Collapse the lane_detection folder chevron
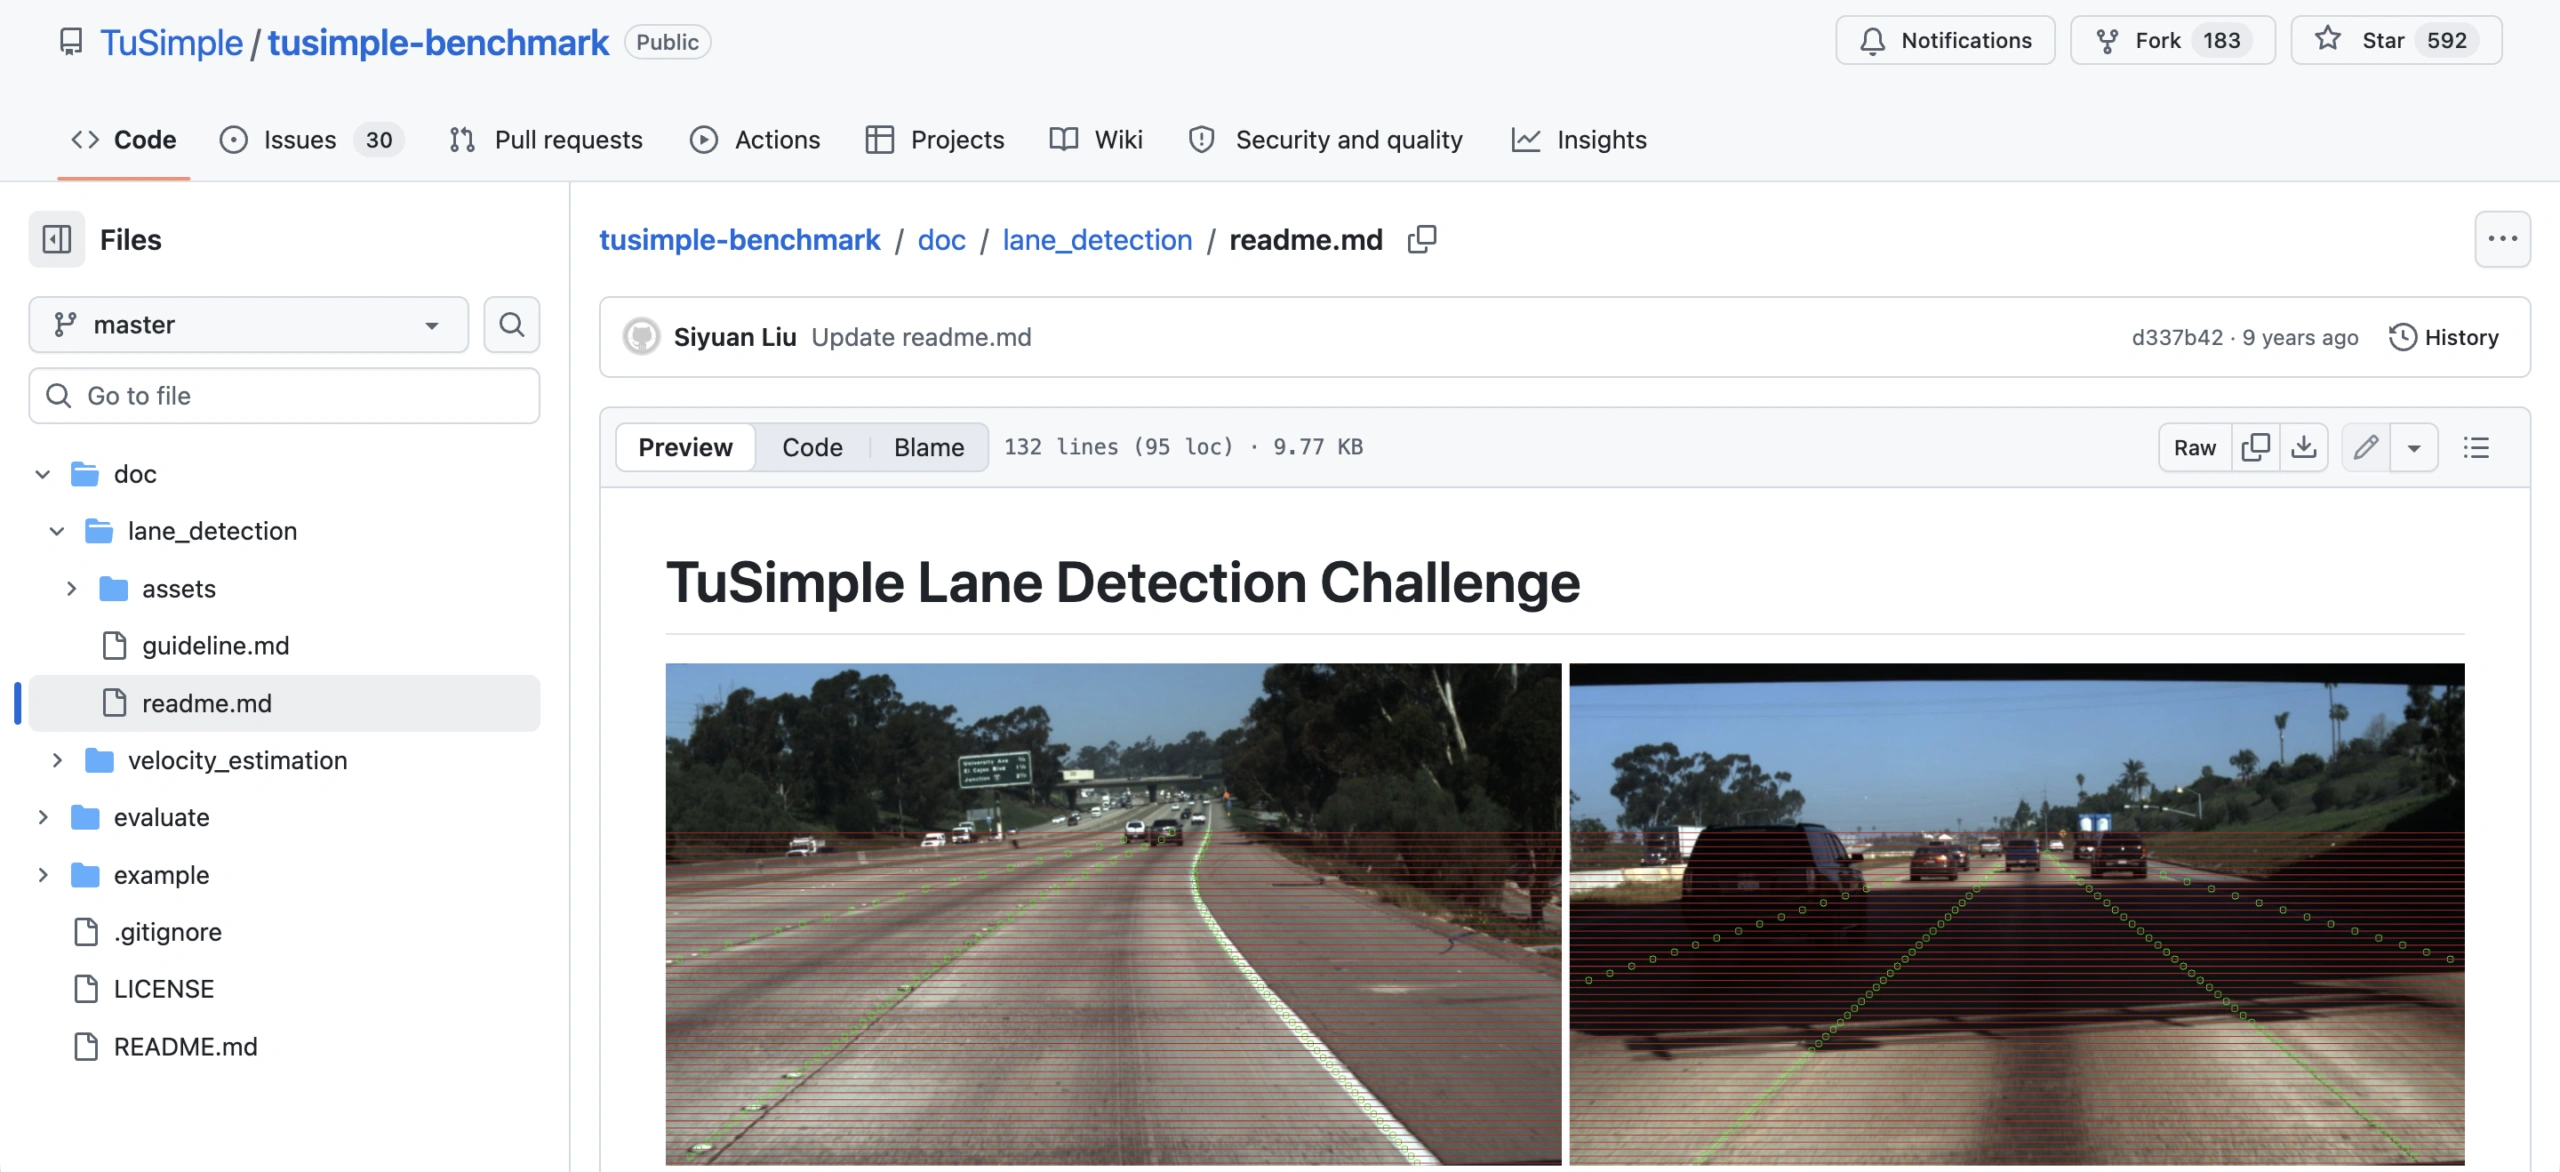The height and width of the screenshot is (1172, 2560). click(57, 531)
